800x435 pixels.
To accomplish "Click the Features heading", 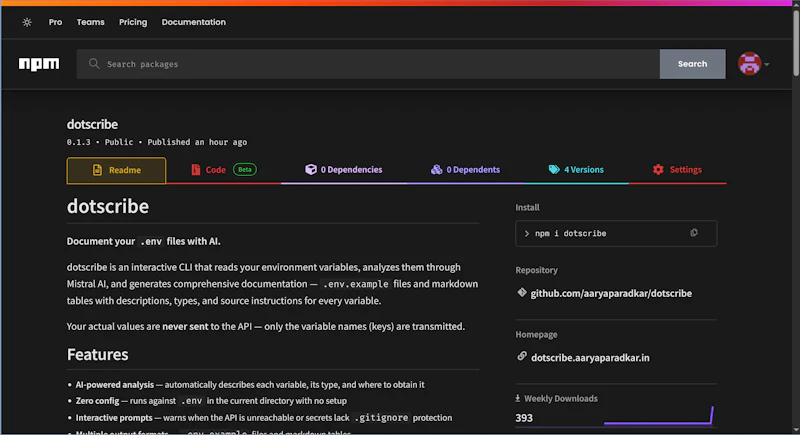I will 97,354.
